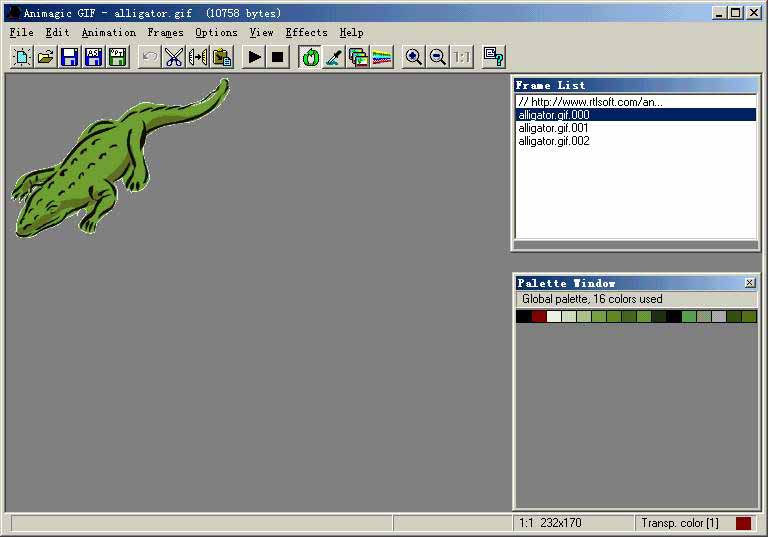This screenshot has width=769, height=537.
Task: Toggle the green loop animation icon
Action: [x=310, y=57]
